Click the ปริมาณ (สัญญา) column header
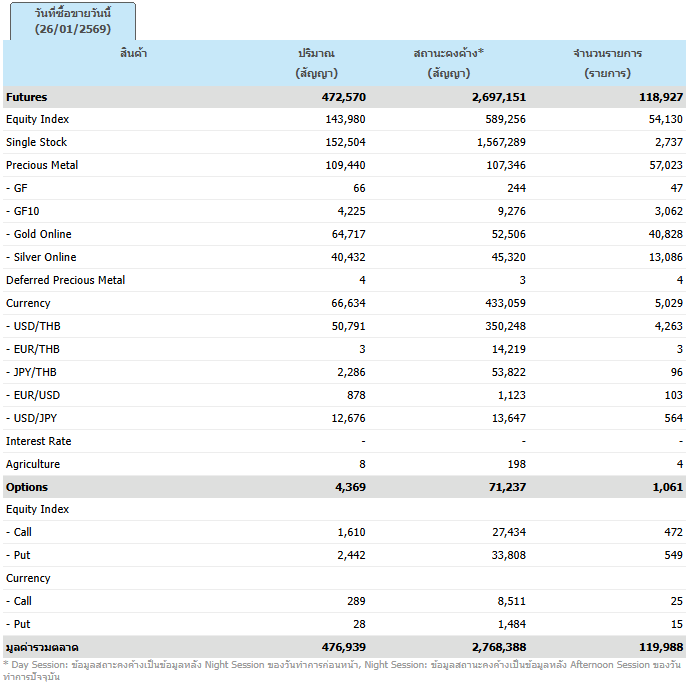The width and height of the screenshot is (689, 689). [x=316, y=62]
